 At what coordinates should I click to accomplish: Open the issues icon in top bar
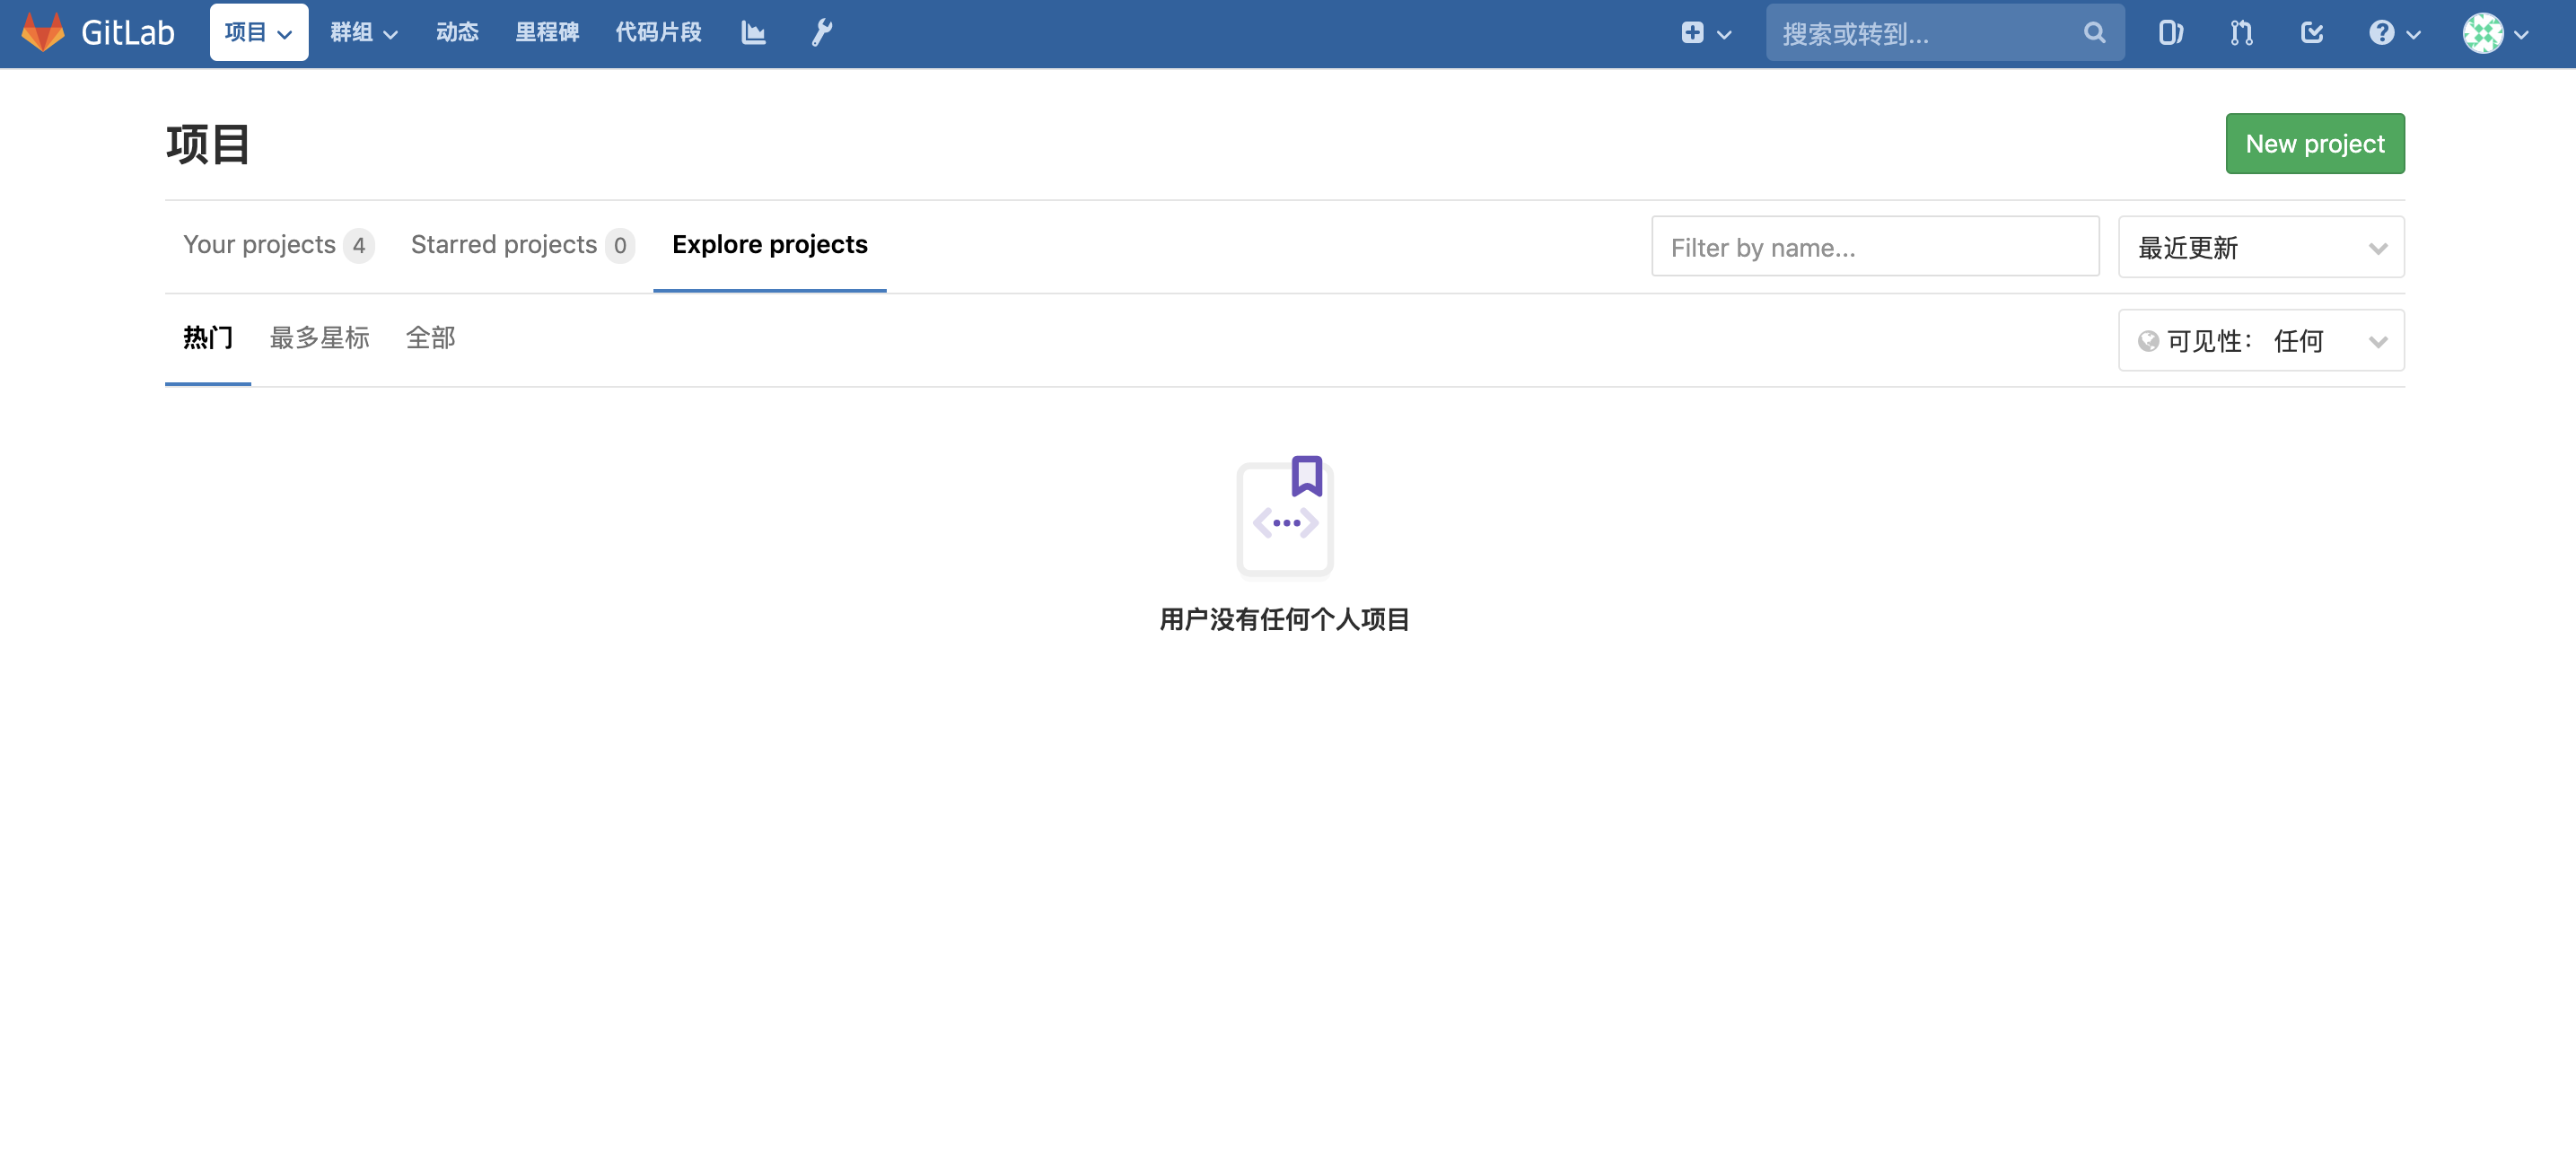coord(2170,31)
